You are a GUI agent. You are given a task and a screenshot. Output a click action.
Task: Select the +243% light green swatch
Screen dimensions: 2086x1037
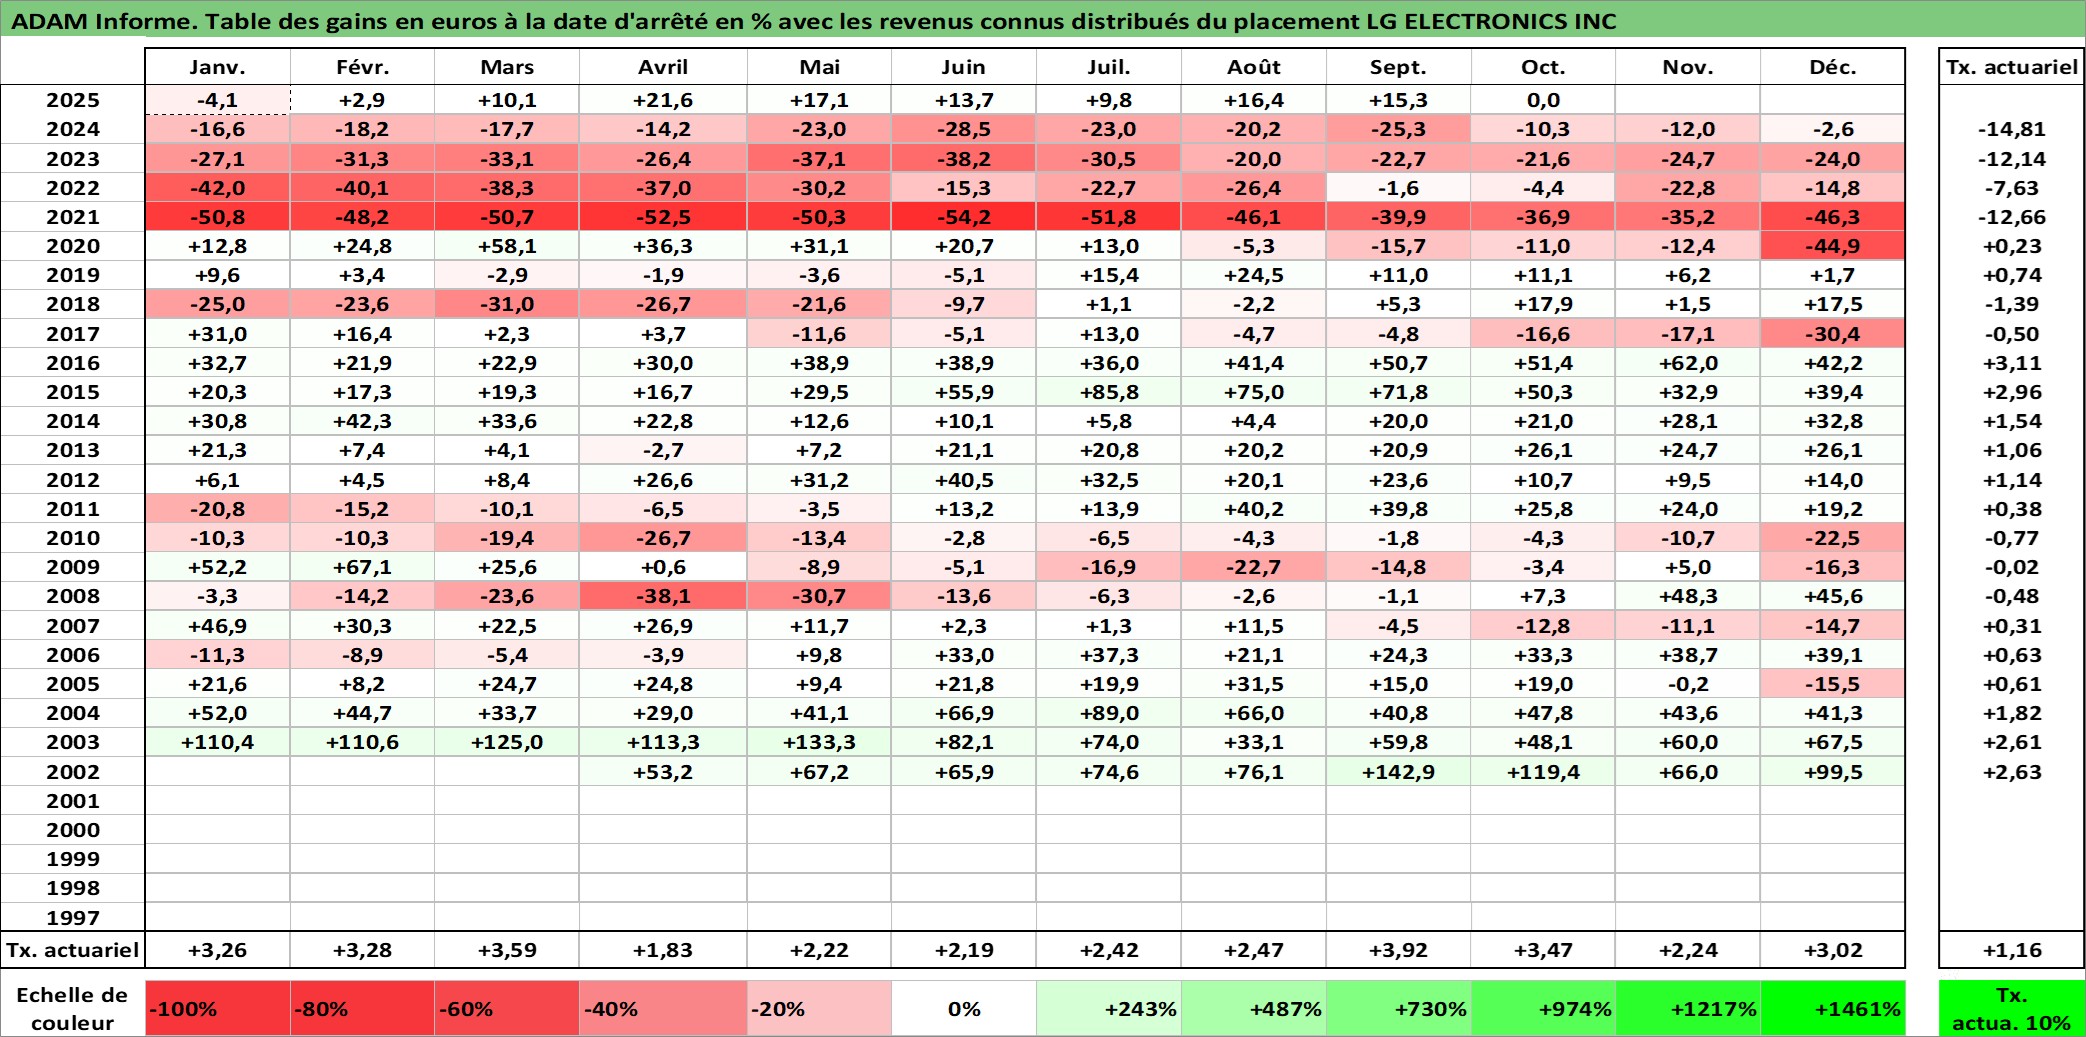[x=1109, y=1008]
